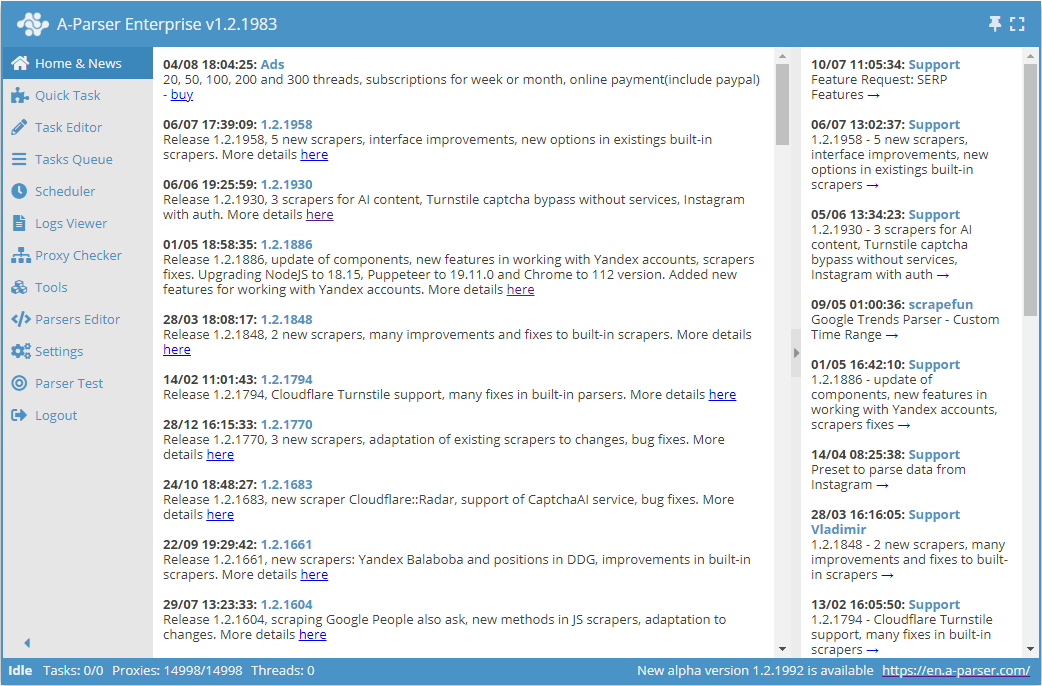Collapse the left sidebar with arrow
Image resolution: width=1042 pixels, height=686 pixels.
[x=27, y=643]
